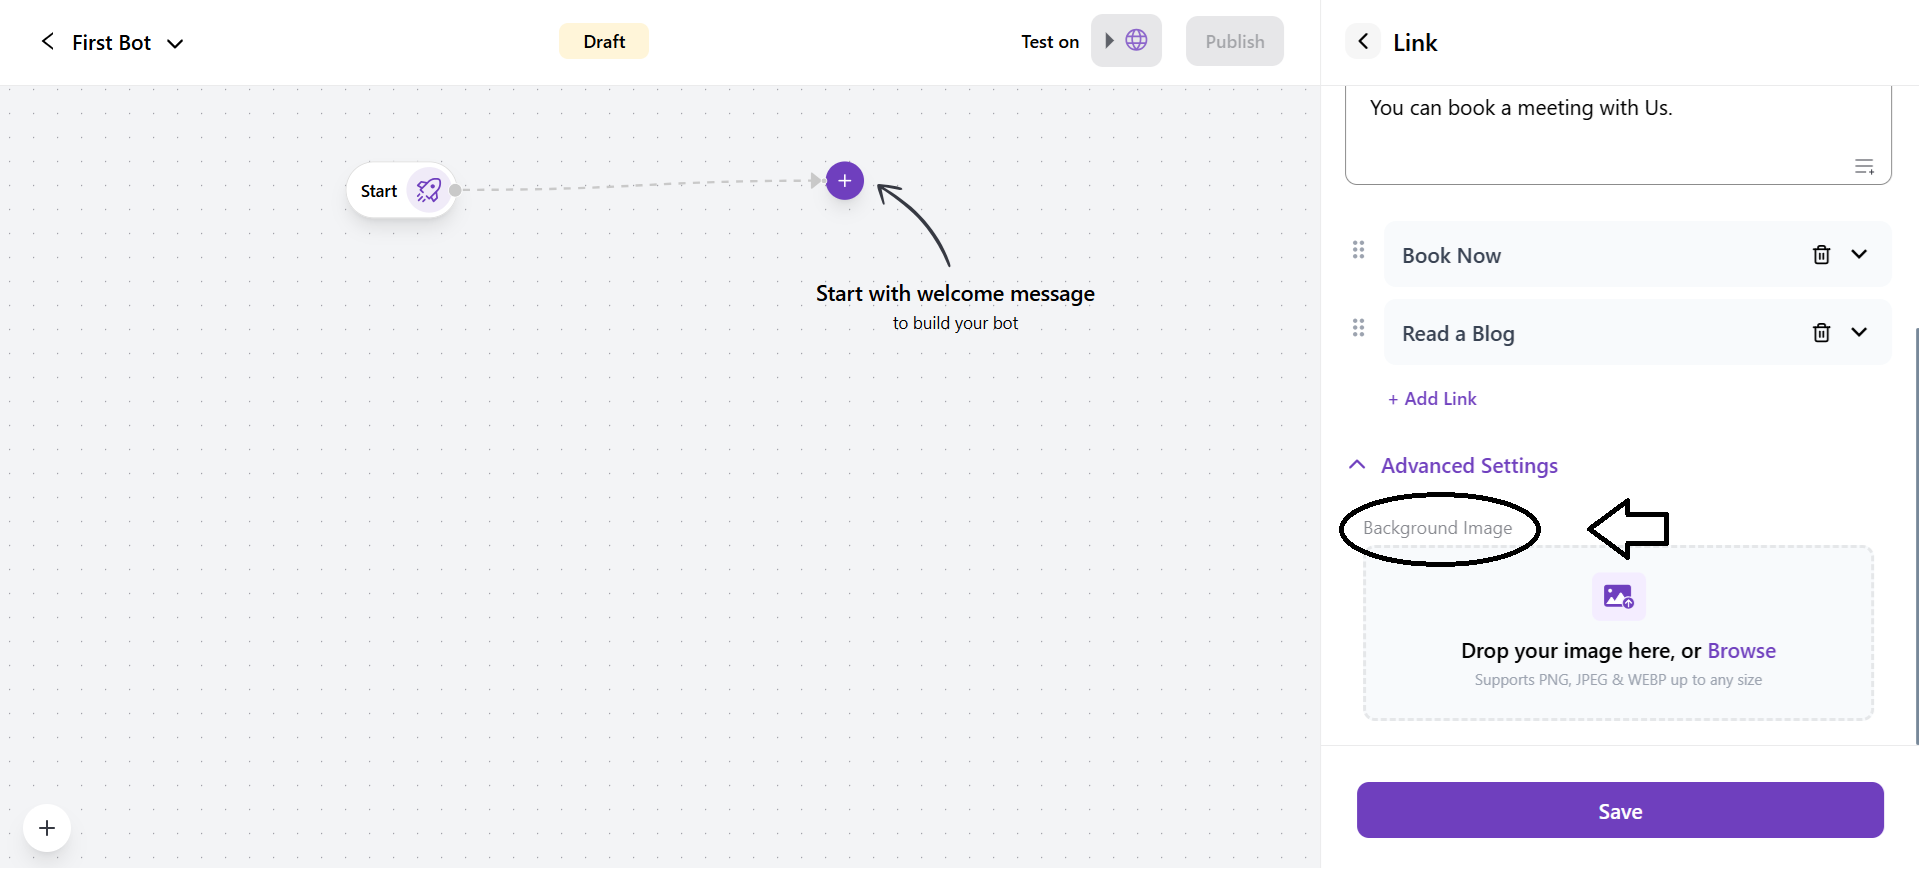Collapse the Advanced Settings section
This screenshot has width=1919, height=872.
(x=1357, y=465)
